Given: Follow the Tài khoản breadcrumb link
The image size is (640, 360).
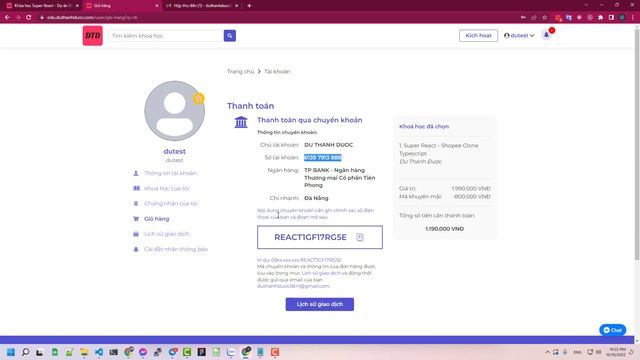Looking at the screenshot, I should 277,71.
